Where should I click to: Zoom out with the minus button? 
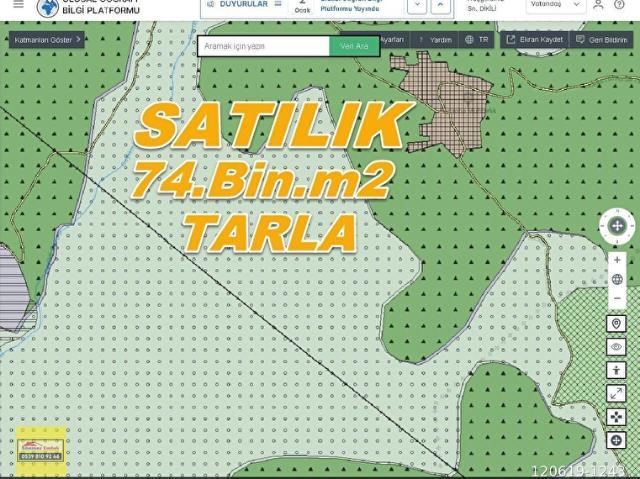tap(617, 299)
